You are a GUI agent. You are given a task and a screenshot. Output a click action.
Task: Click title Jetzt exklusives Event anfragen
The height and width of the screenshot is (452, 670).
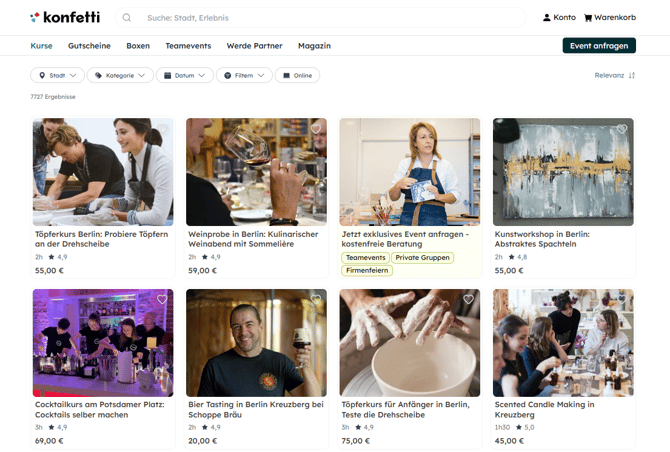click(405, 239)
